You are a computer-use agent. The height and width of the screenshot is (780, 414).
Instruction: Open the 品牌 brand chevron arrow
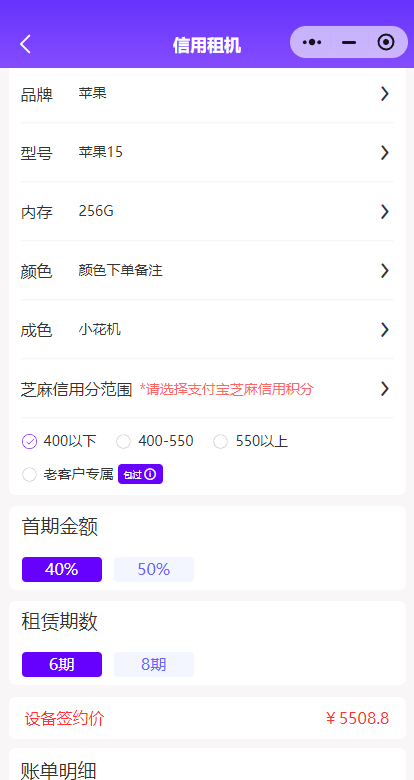click(384, 94)
